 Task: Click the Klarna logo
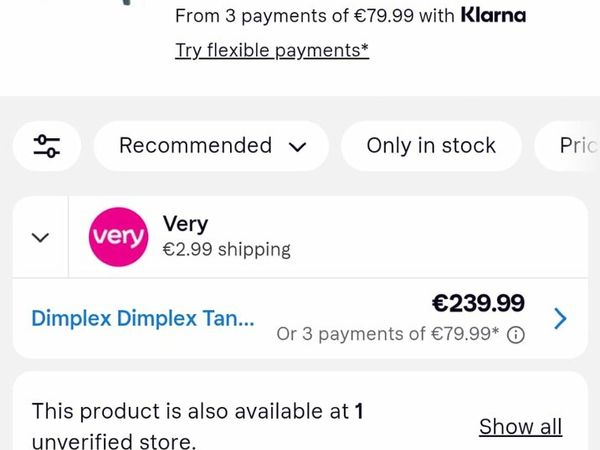pos(493,15)
